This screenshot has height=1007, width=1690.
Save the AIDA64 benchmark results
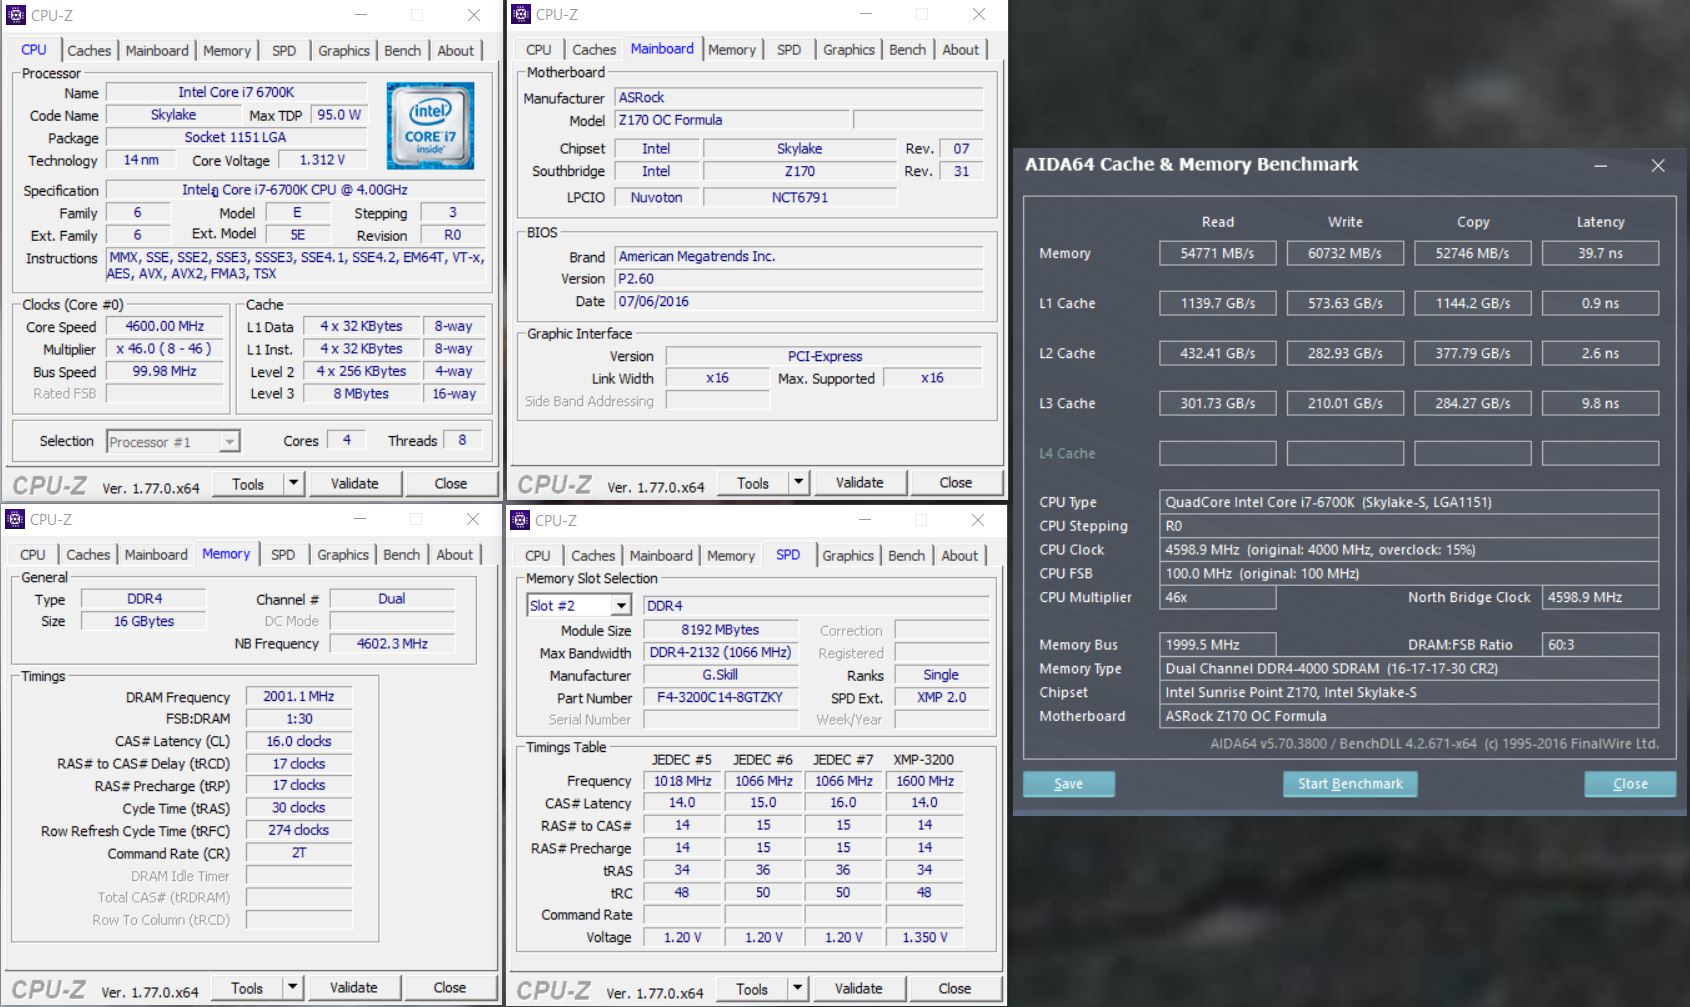(x=1068, y=784)
